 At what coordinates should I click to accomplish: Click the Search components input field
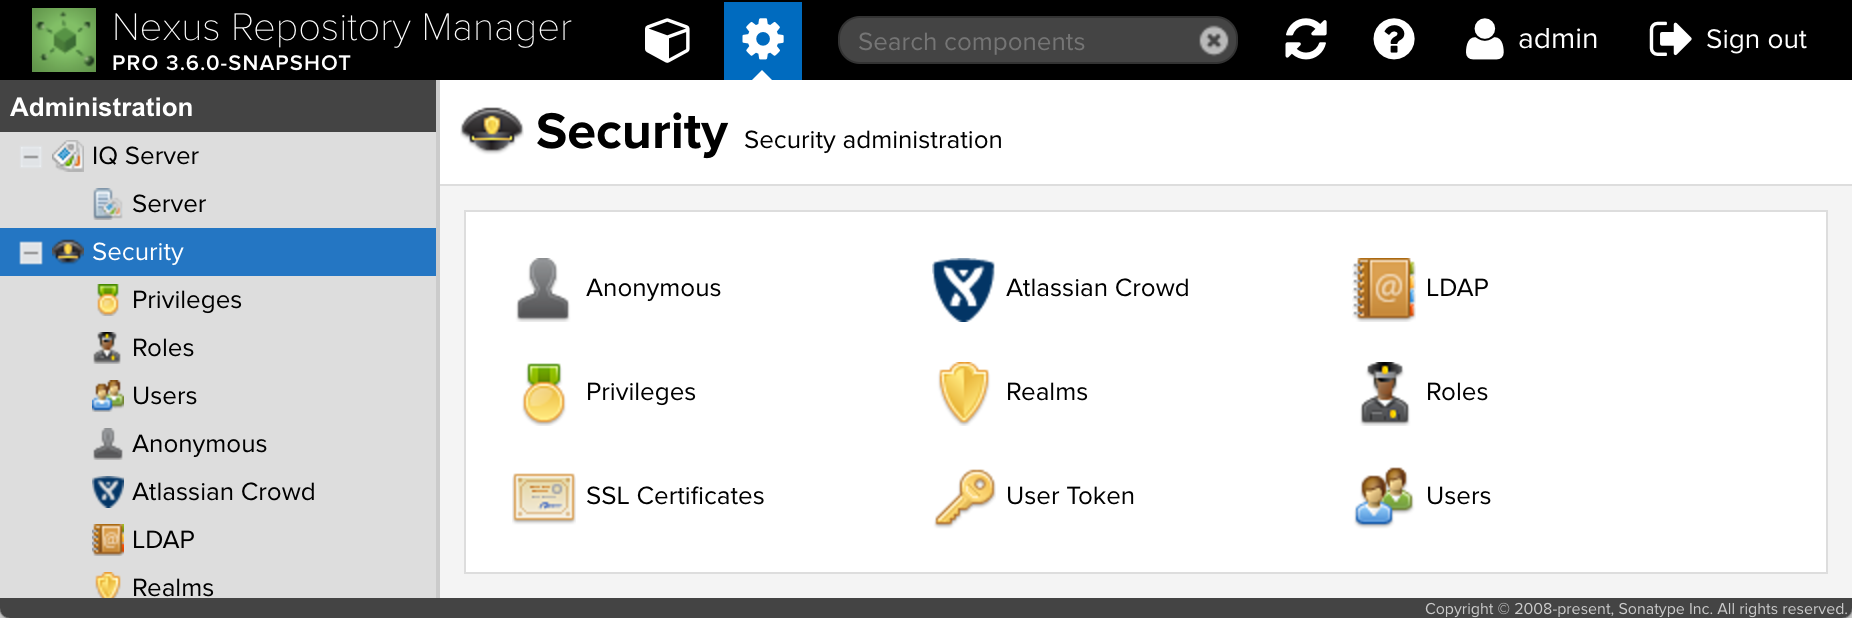pos(1020,41)
